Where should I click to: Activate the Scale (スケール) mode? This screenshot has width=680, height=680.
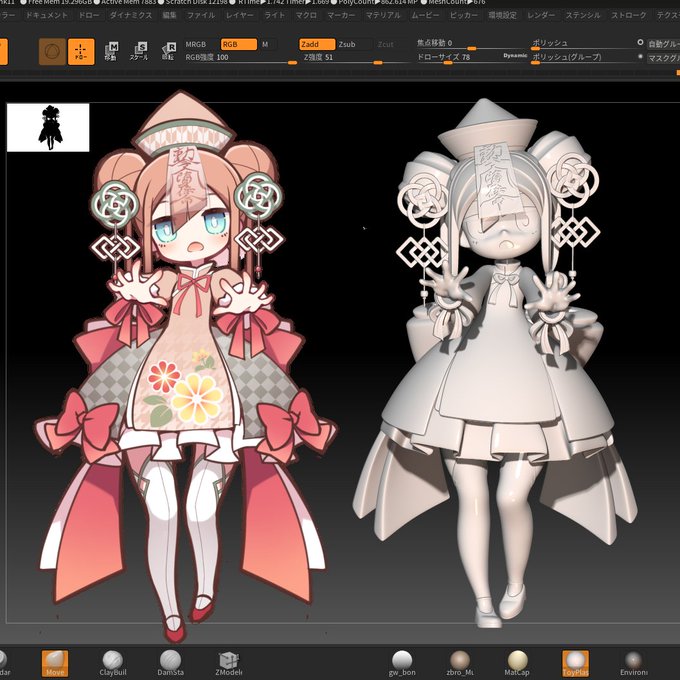click(x=139, y=51)
